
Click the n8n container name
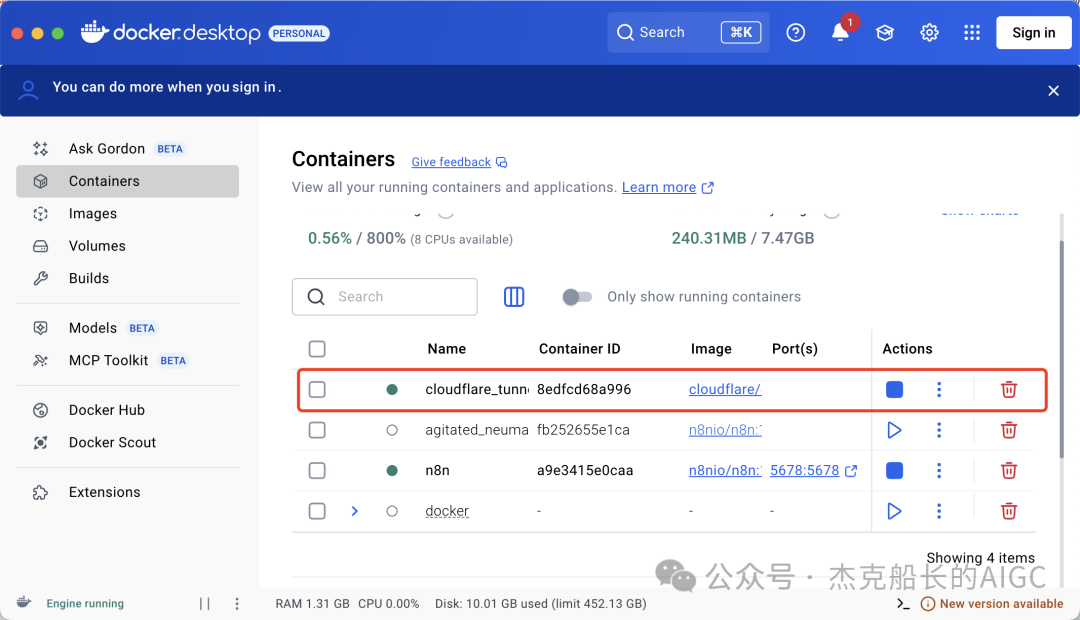click(437, 471)
